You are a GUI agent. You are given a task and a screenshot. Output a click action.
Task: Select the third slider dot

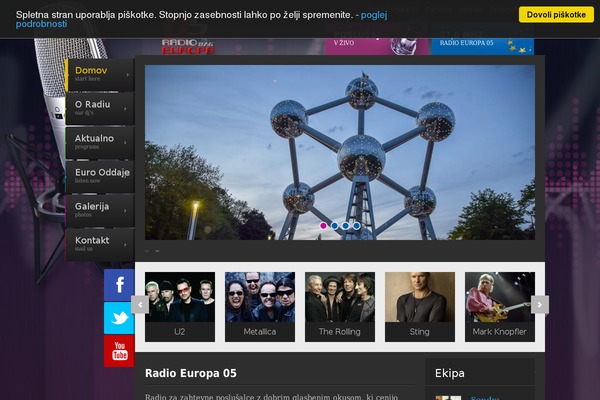tap(346, 226)
